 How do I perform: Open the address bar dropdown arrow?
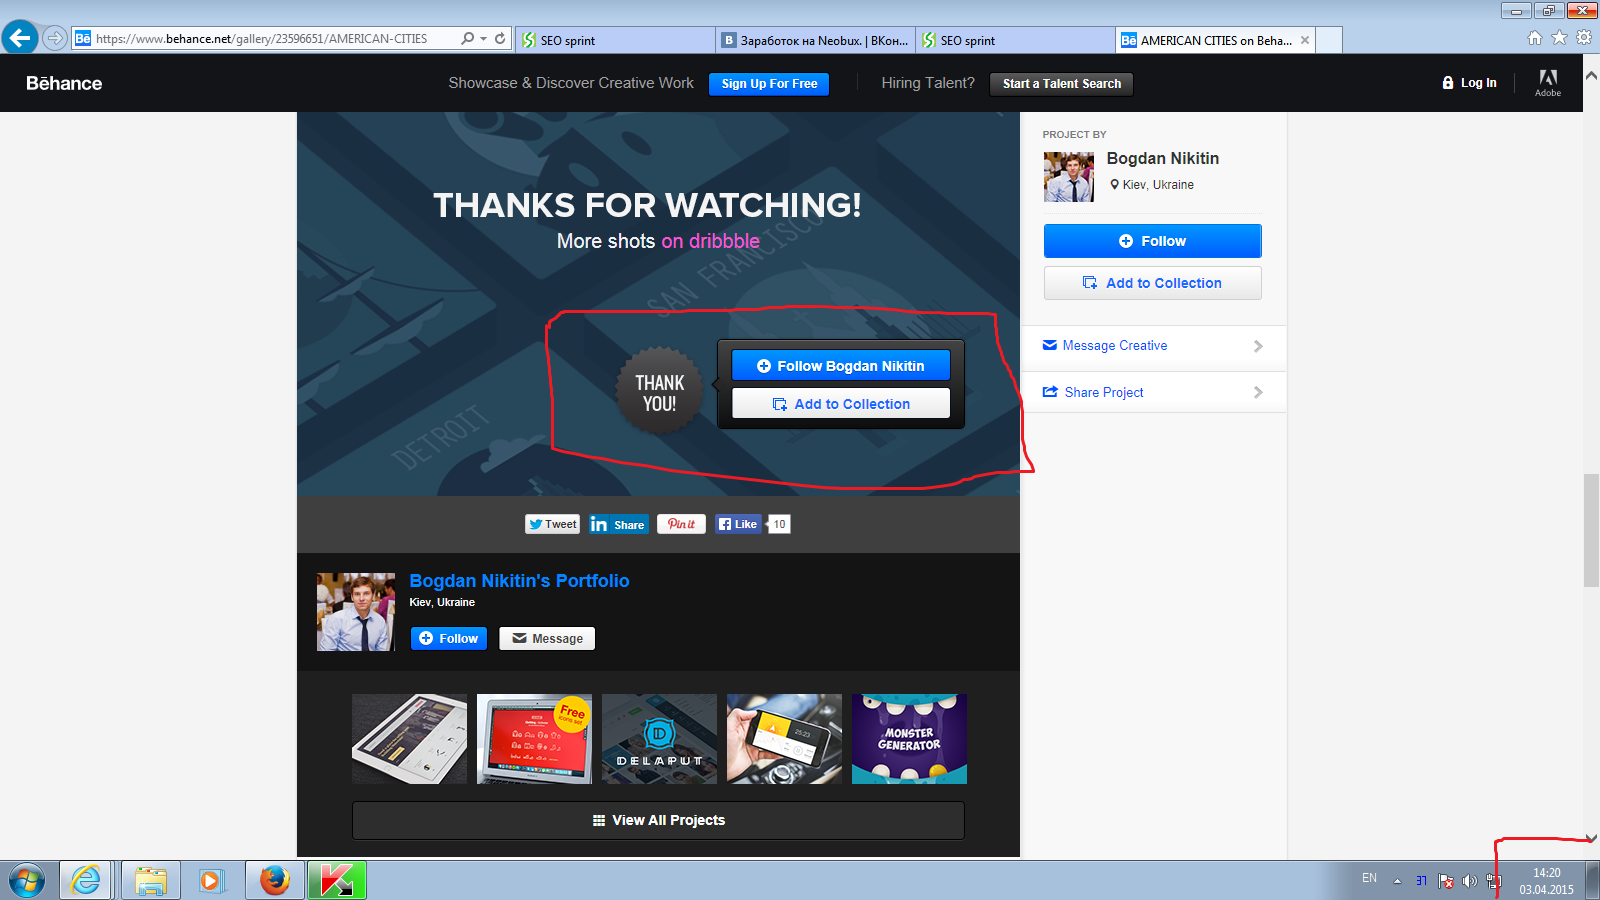click(484, 39)
